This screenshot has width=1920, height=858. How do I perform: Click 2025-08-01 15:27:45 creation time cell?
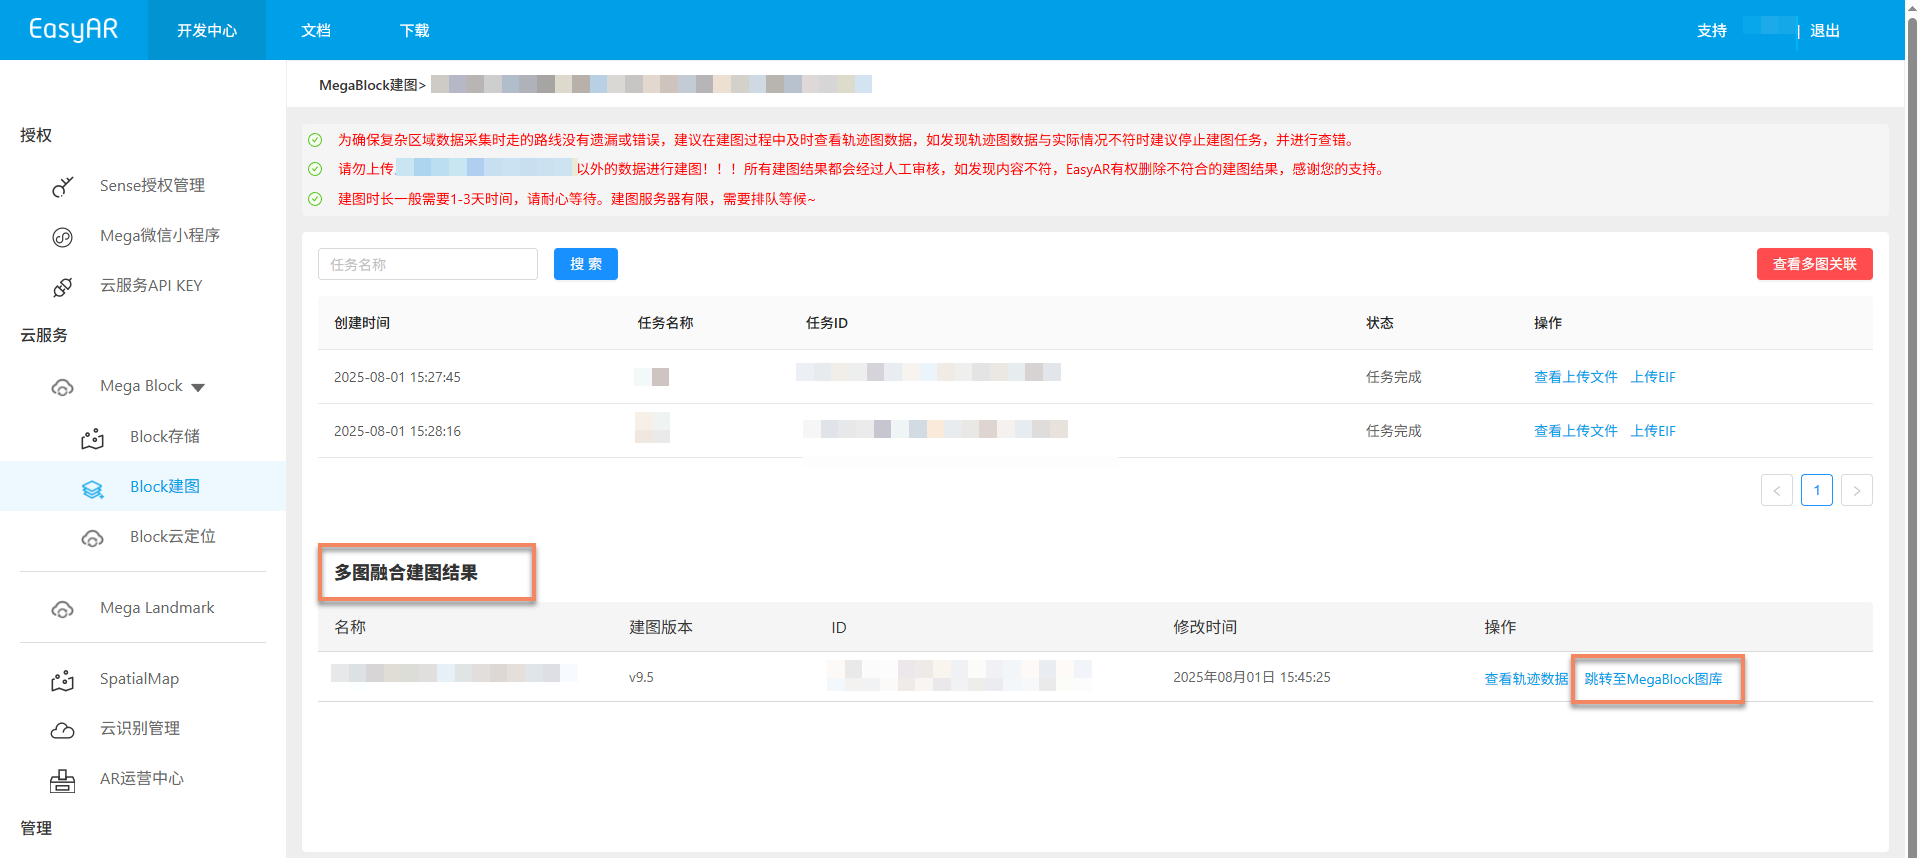(397, 377)
